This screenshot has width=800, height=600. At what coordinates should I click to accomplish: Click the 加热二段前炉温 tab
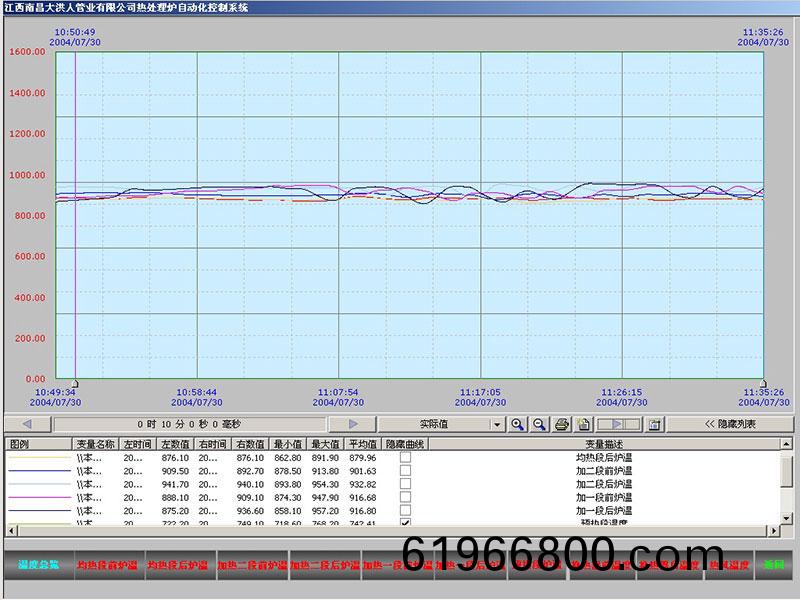pos(252,565)
